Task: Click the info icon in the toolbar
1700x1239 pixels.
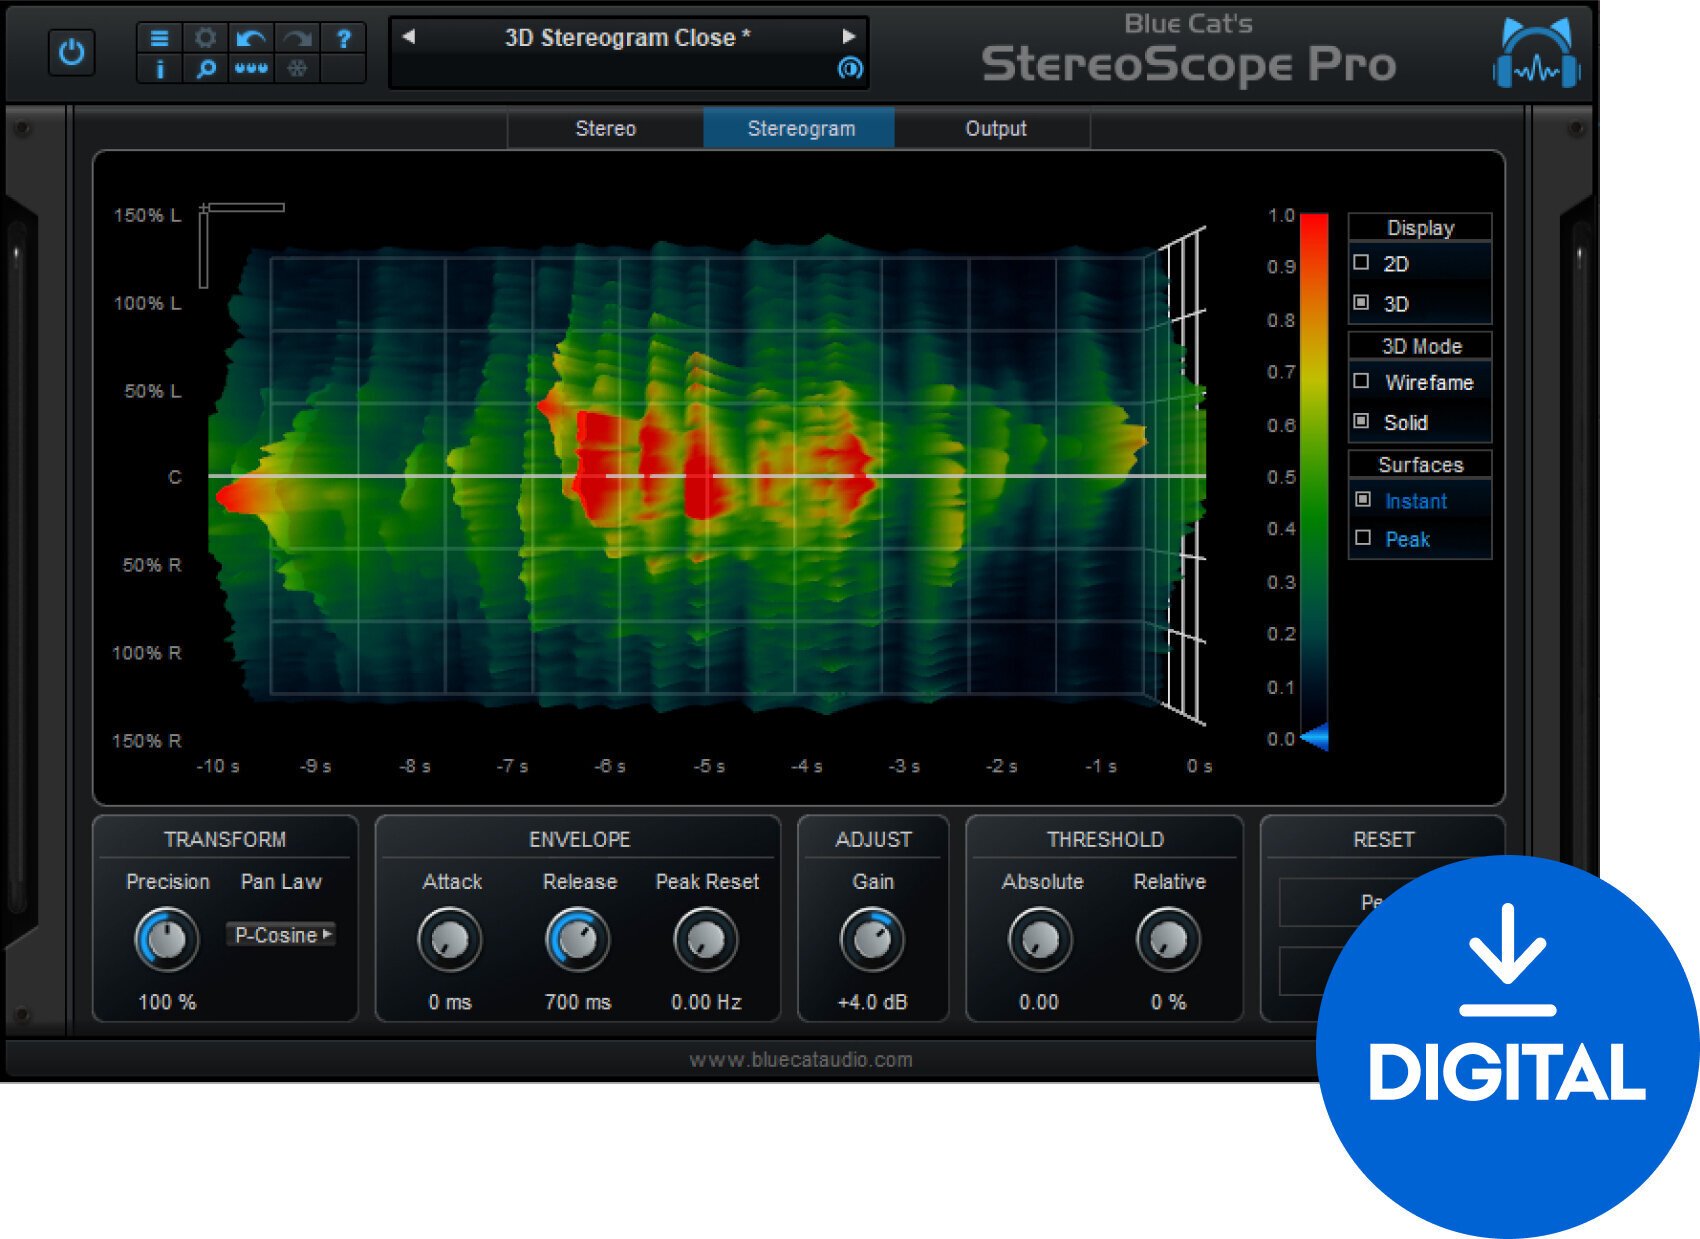Action: point(159,70)
